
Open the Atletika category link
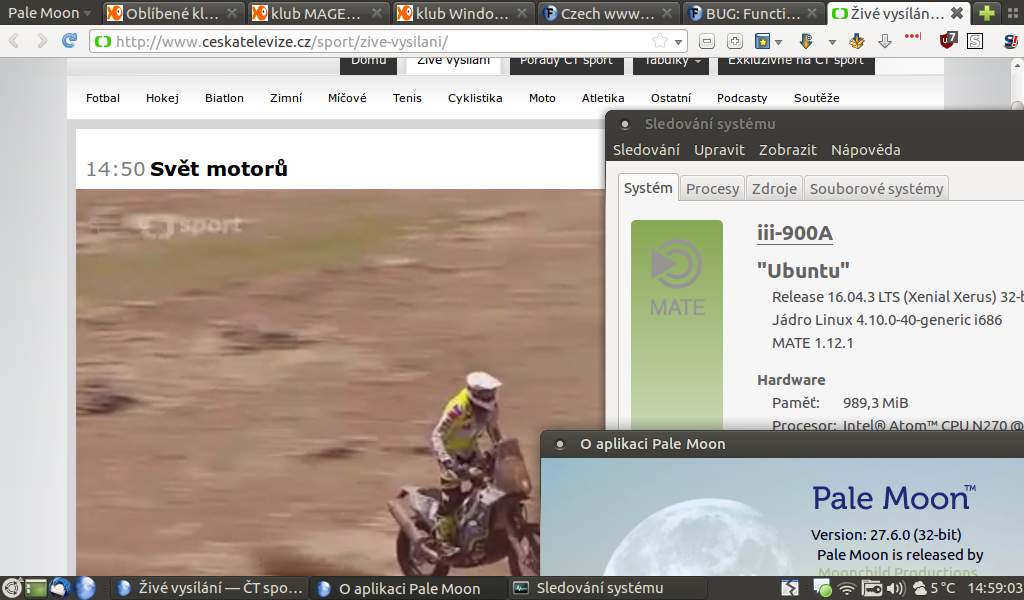[x=603, y=98]
